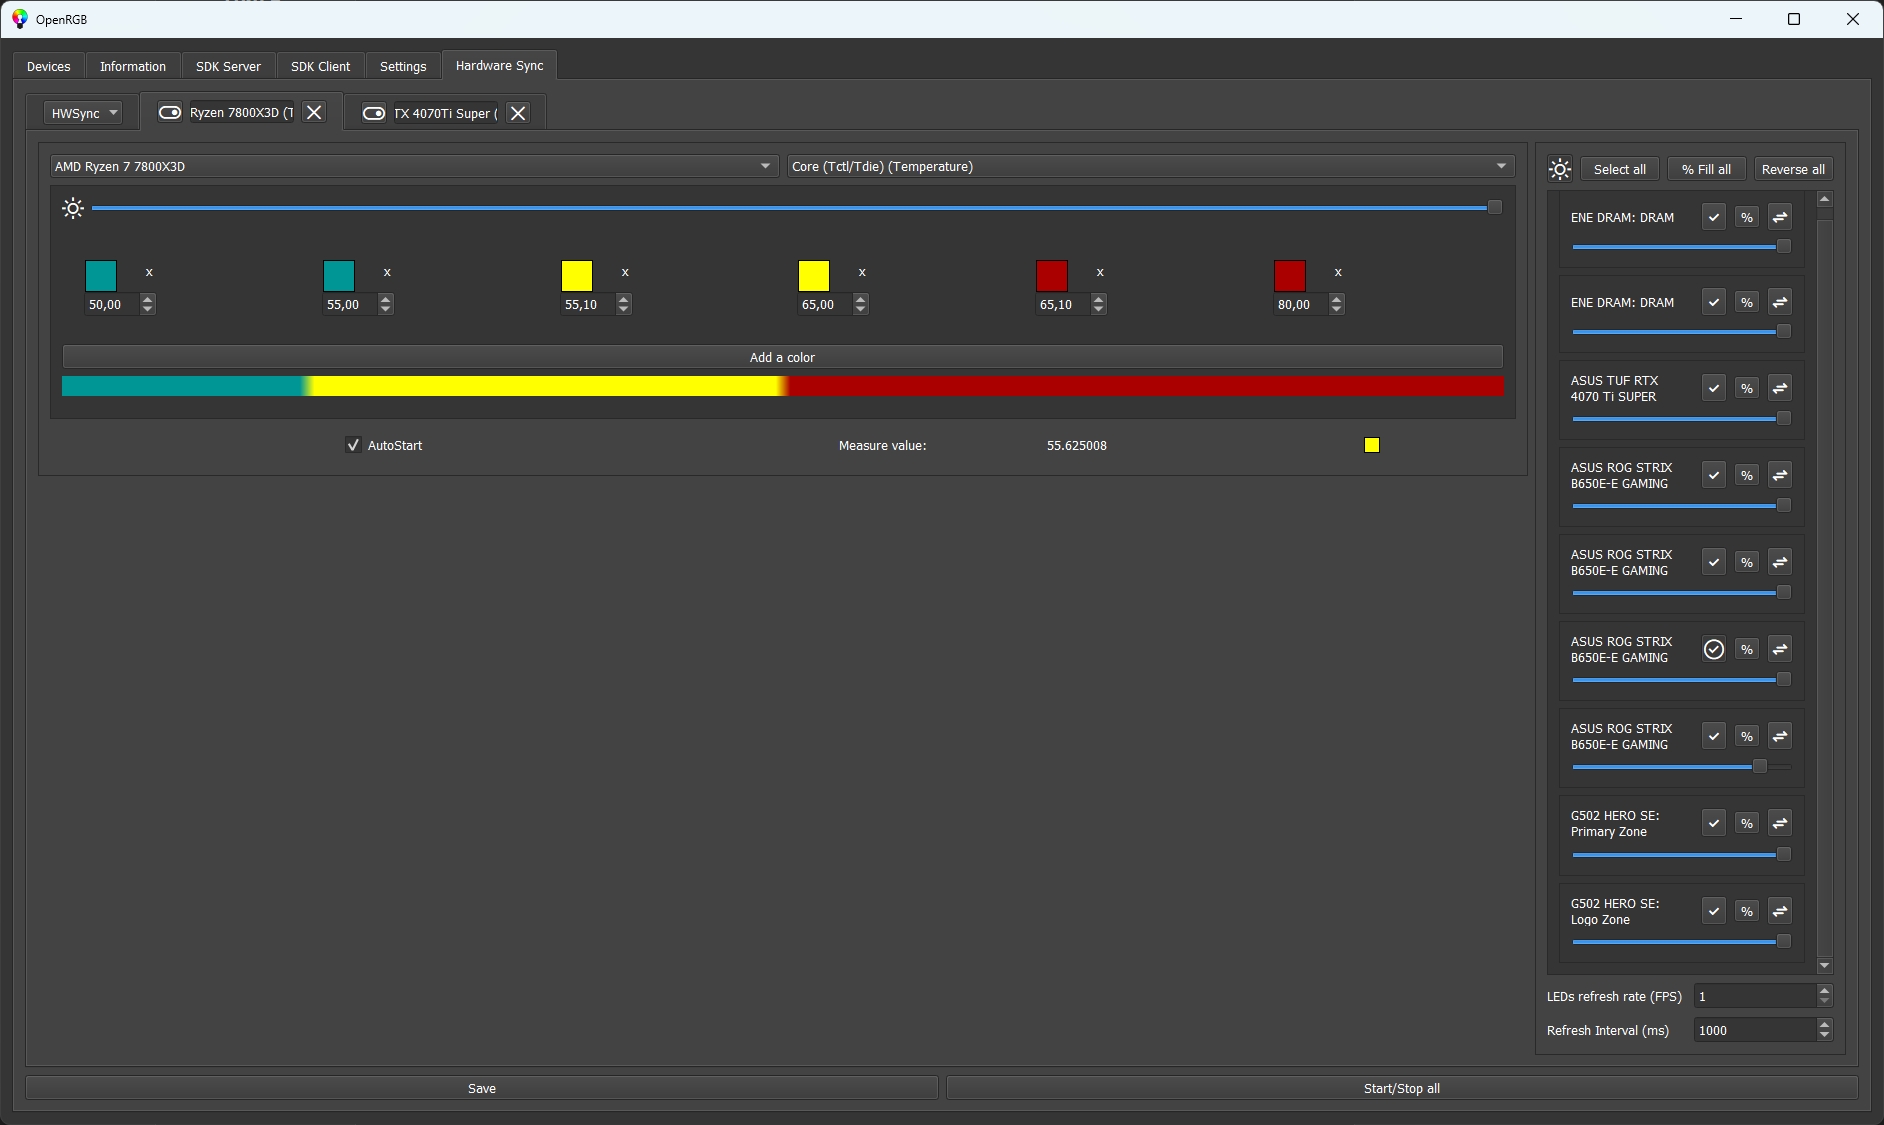The height and width of the screenshot is (1125, 1884).
Task: Open the yellow color swatch above 55,10
Action: pyautogui.click(x=577, y=275)
